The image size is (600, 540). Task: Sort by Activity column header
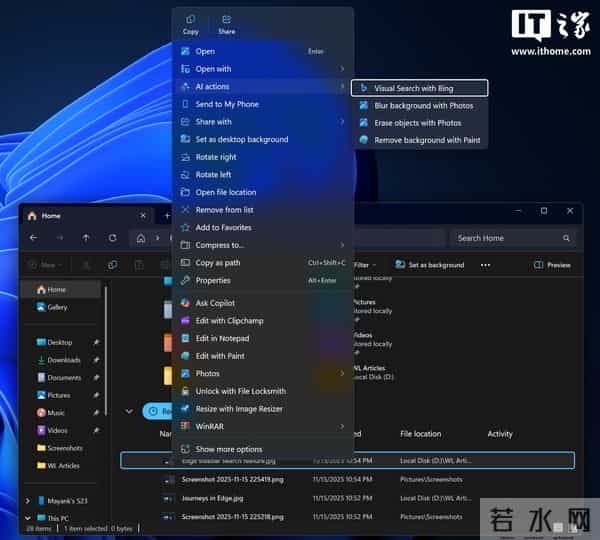point(500,434)
